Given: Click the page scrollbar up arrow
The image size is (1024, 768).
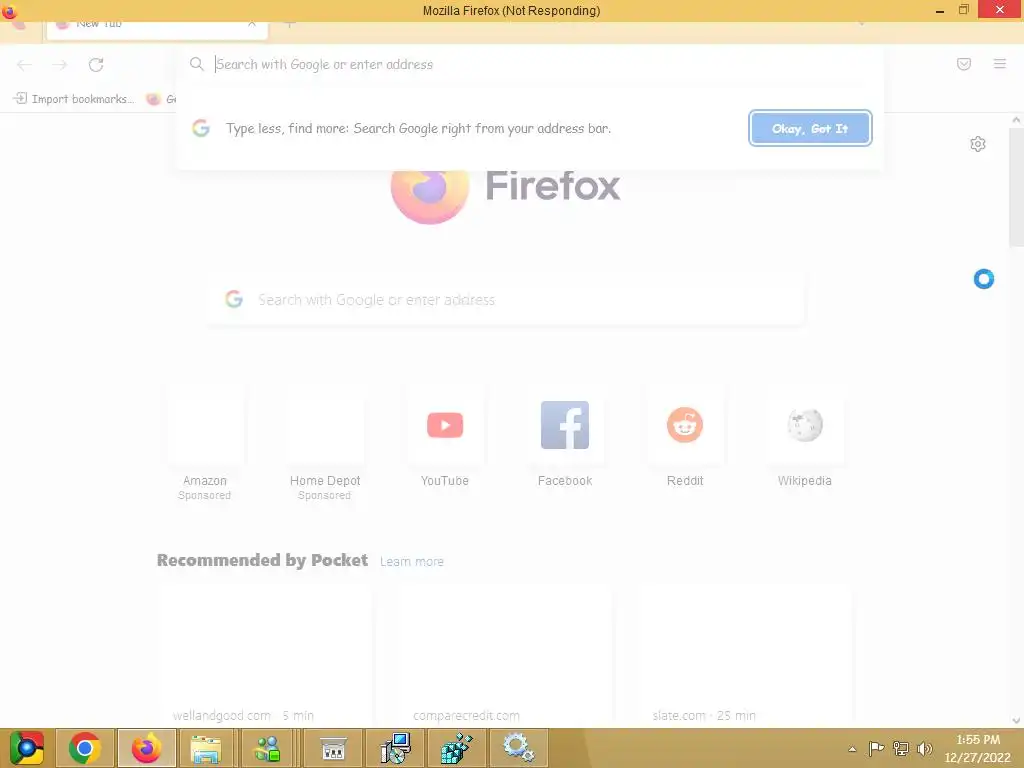Looking at the screenshot, I should pos(1016,120).
